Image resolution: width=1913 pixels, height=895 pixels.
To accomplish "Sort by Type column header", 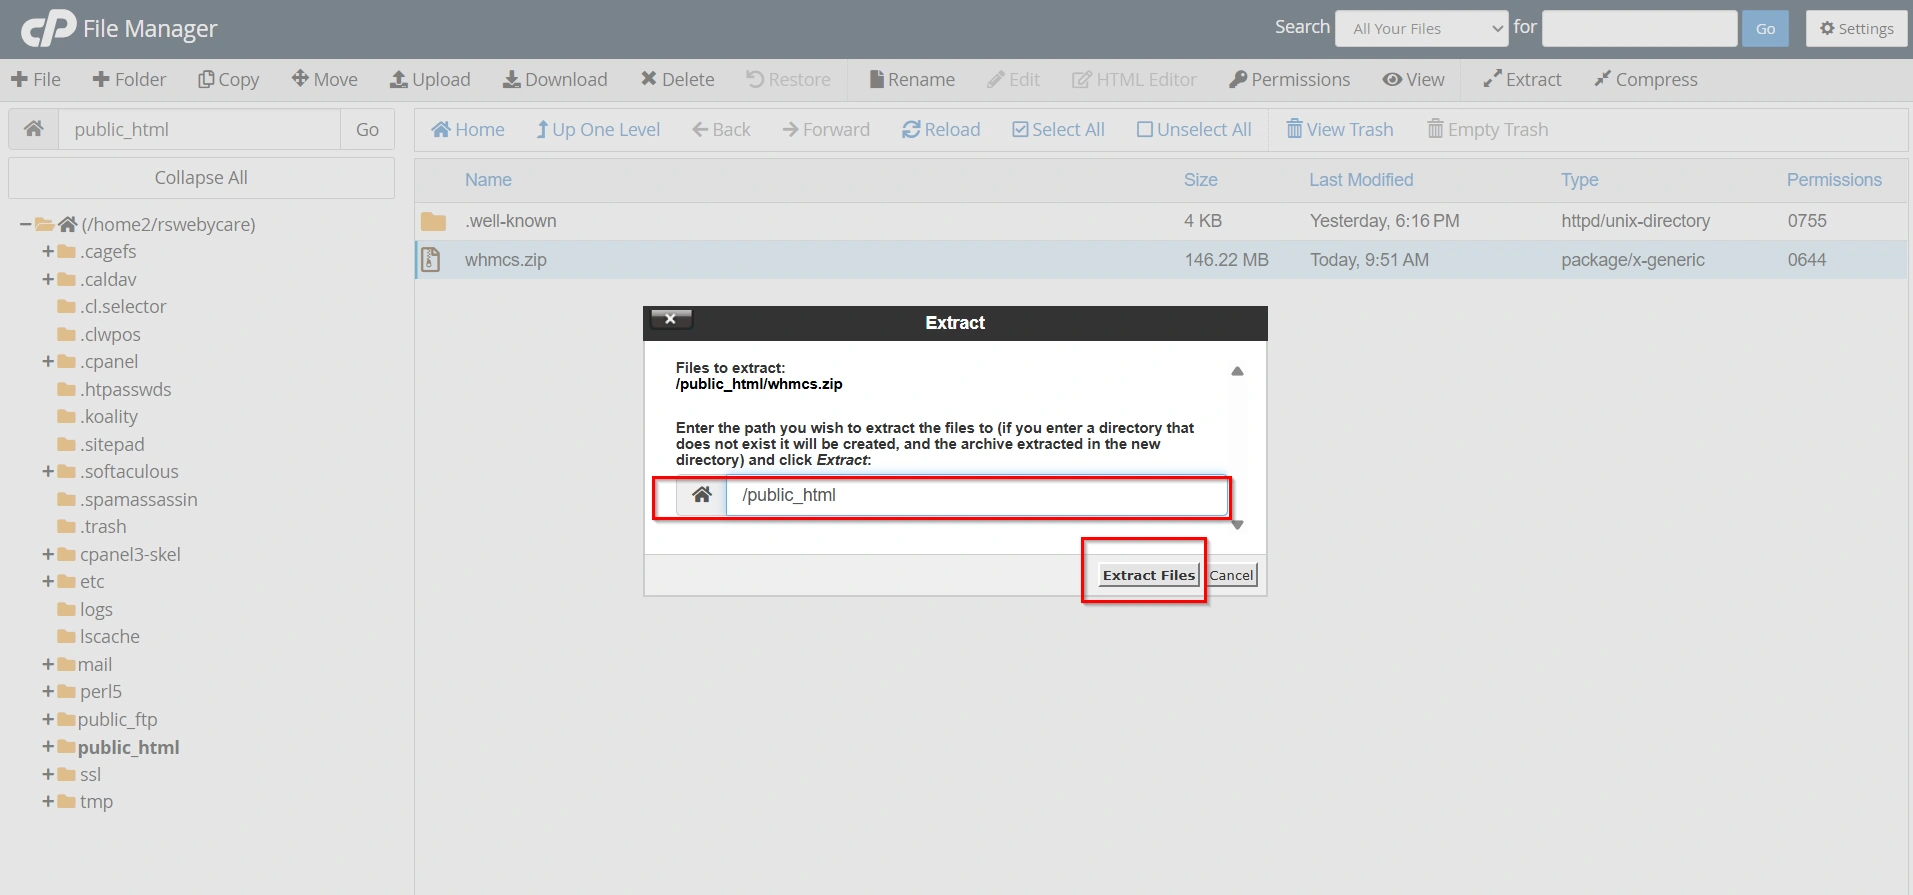I will coord(1579,180).
